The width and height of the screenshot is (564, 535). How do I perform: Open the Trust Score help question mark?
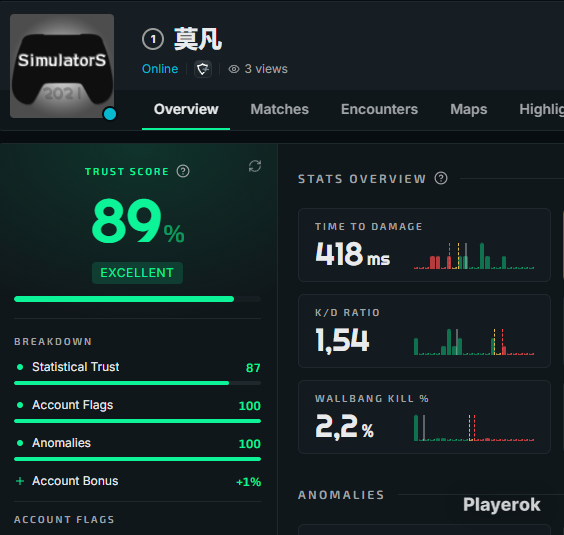[x=183, y=171]
